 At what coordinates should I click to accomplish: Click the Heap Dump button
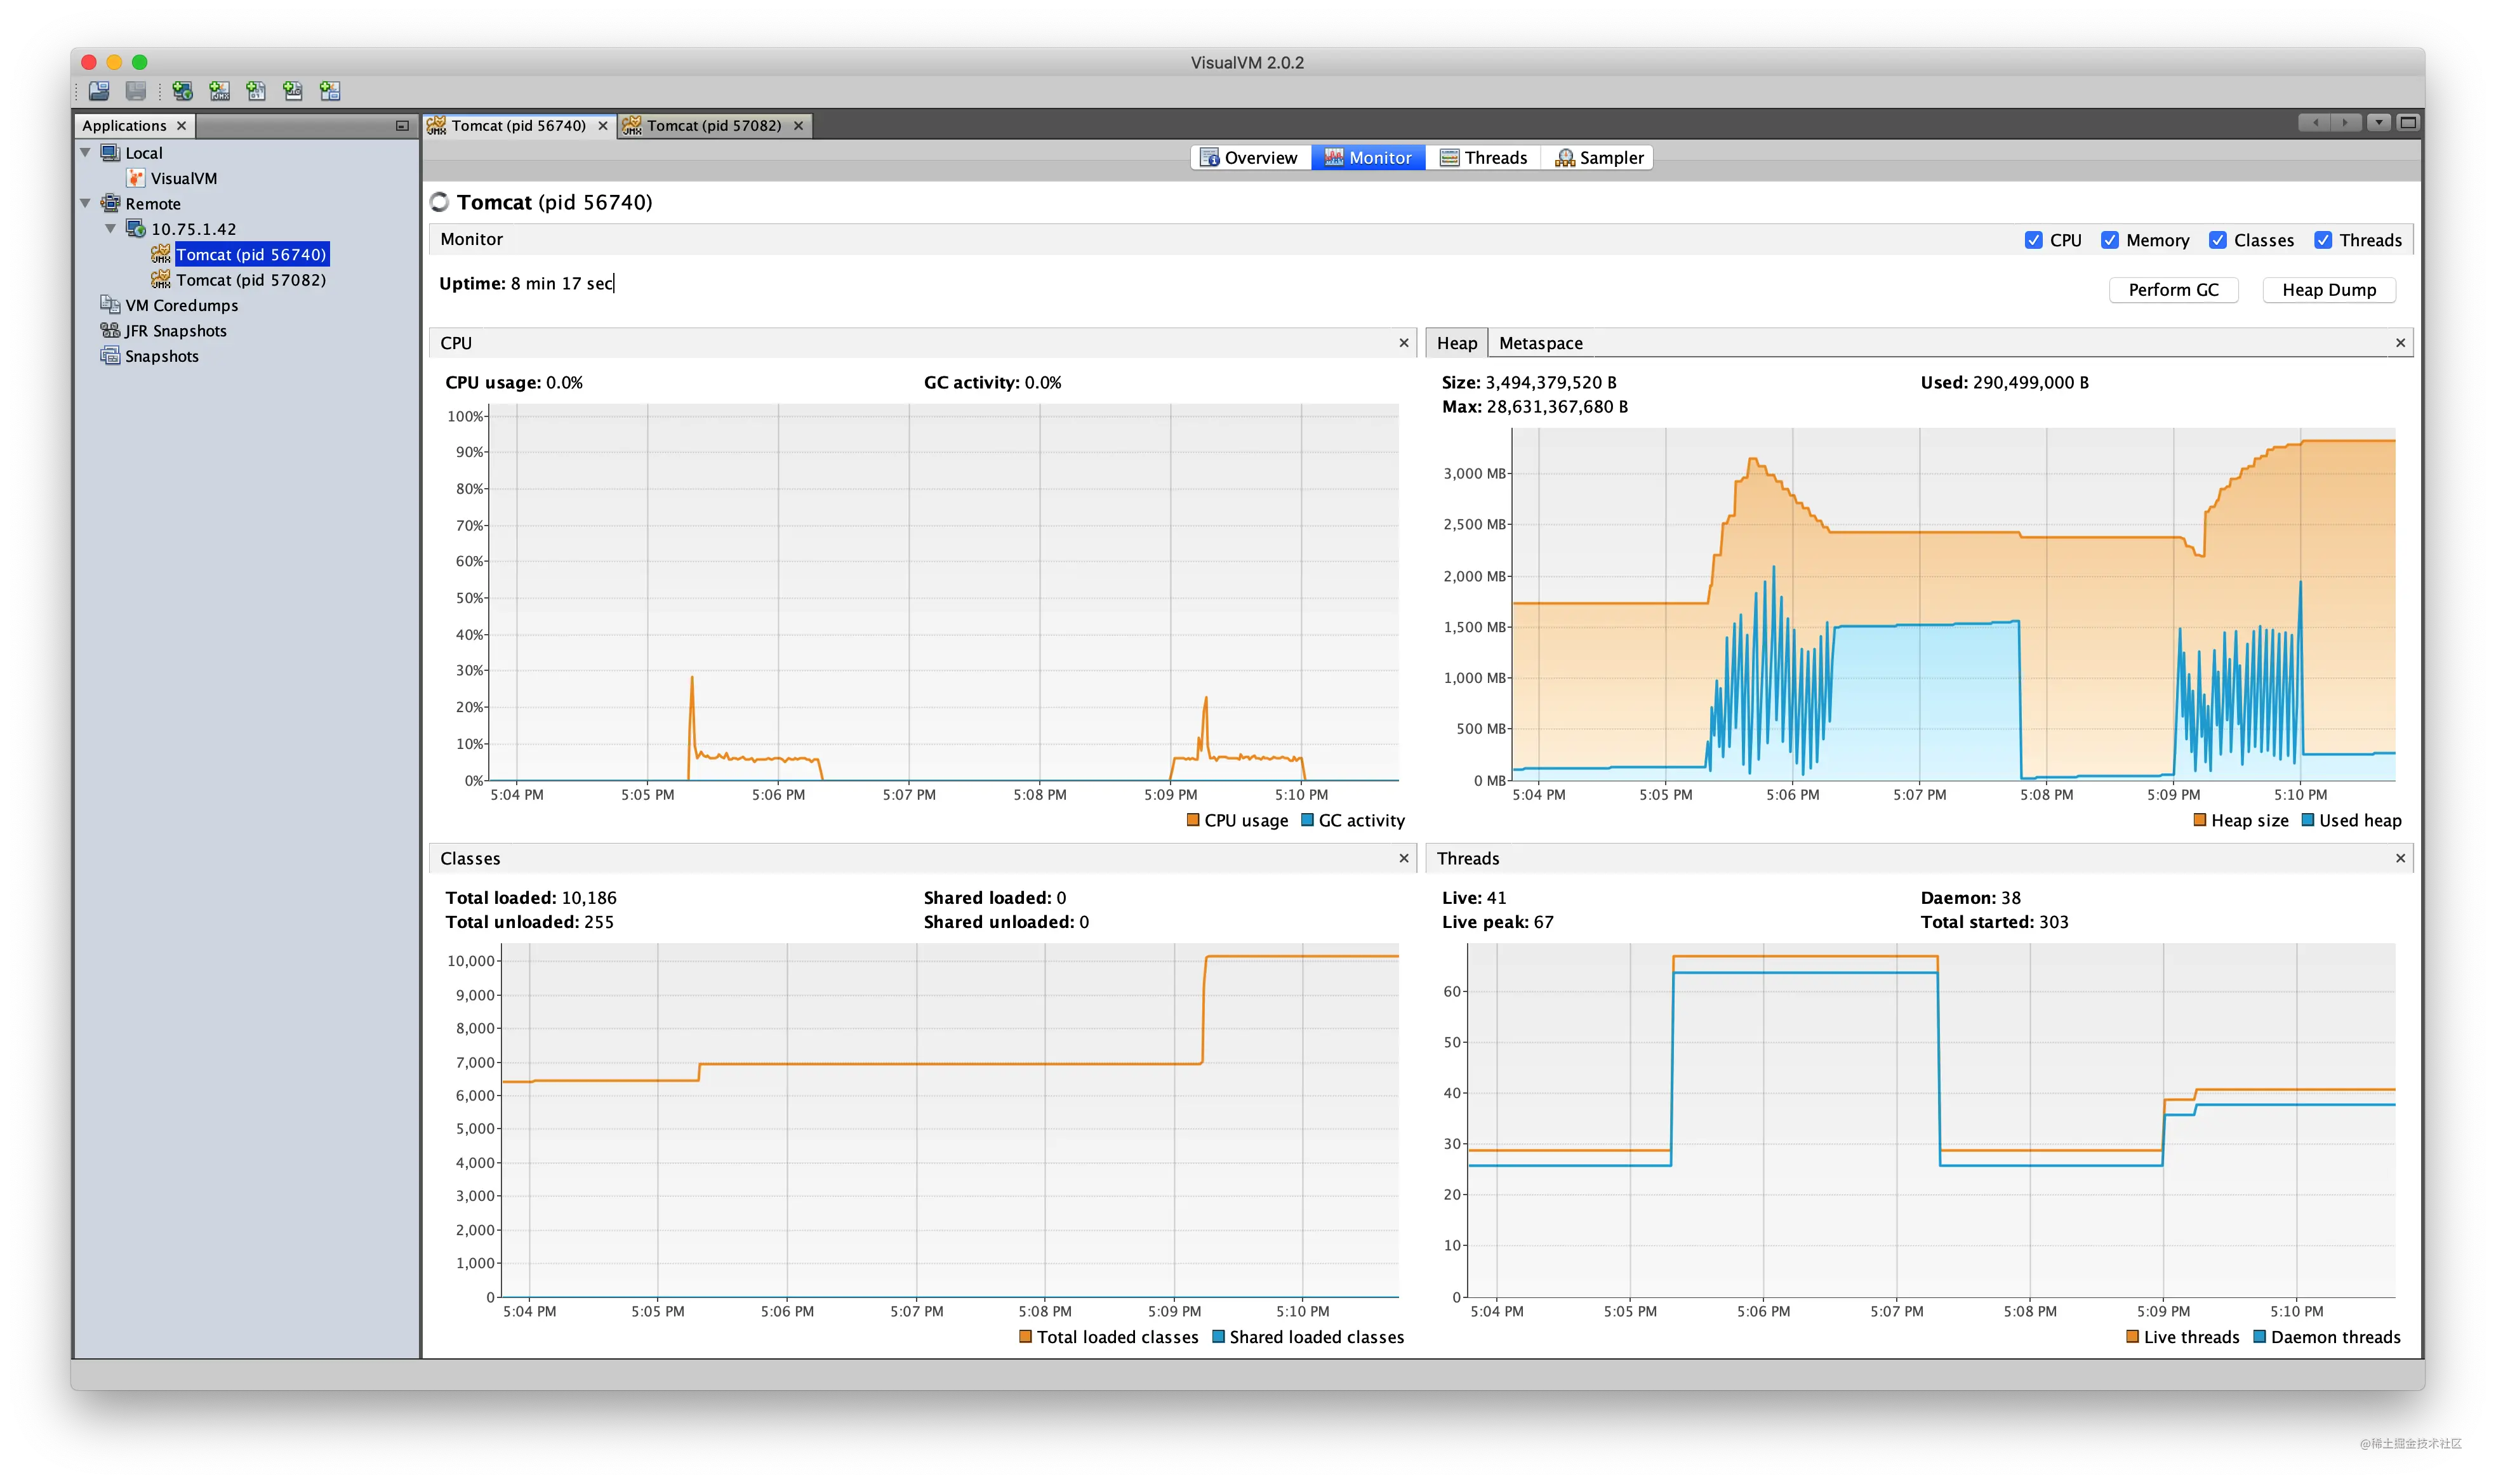pos(2329,290)
